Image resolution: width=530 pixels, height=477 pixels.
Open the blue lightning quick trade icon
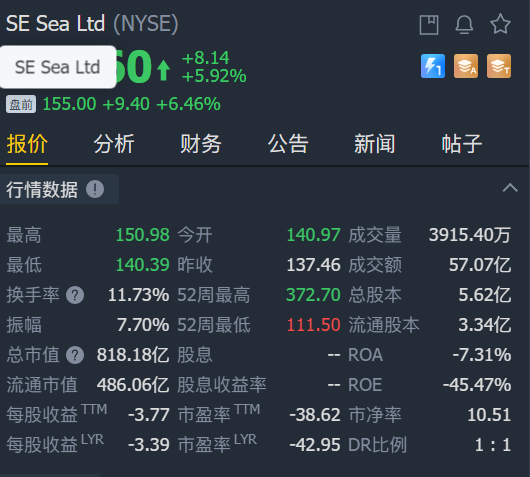[433, 66]
